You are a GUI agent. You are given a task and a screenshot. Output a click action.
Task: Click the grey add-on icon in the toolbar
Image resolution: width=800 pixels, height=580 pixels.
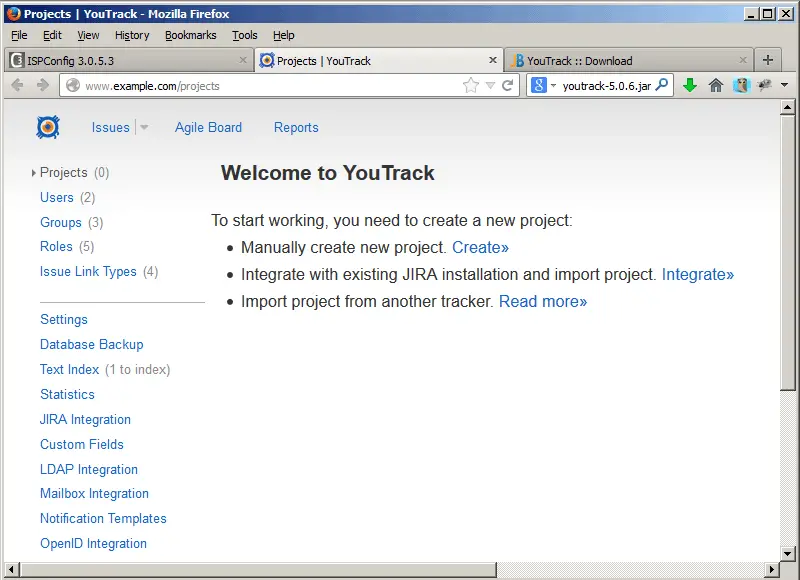[x=764, y=85]
